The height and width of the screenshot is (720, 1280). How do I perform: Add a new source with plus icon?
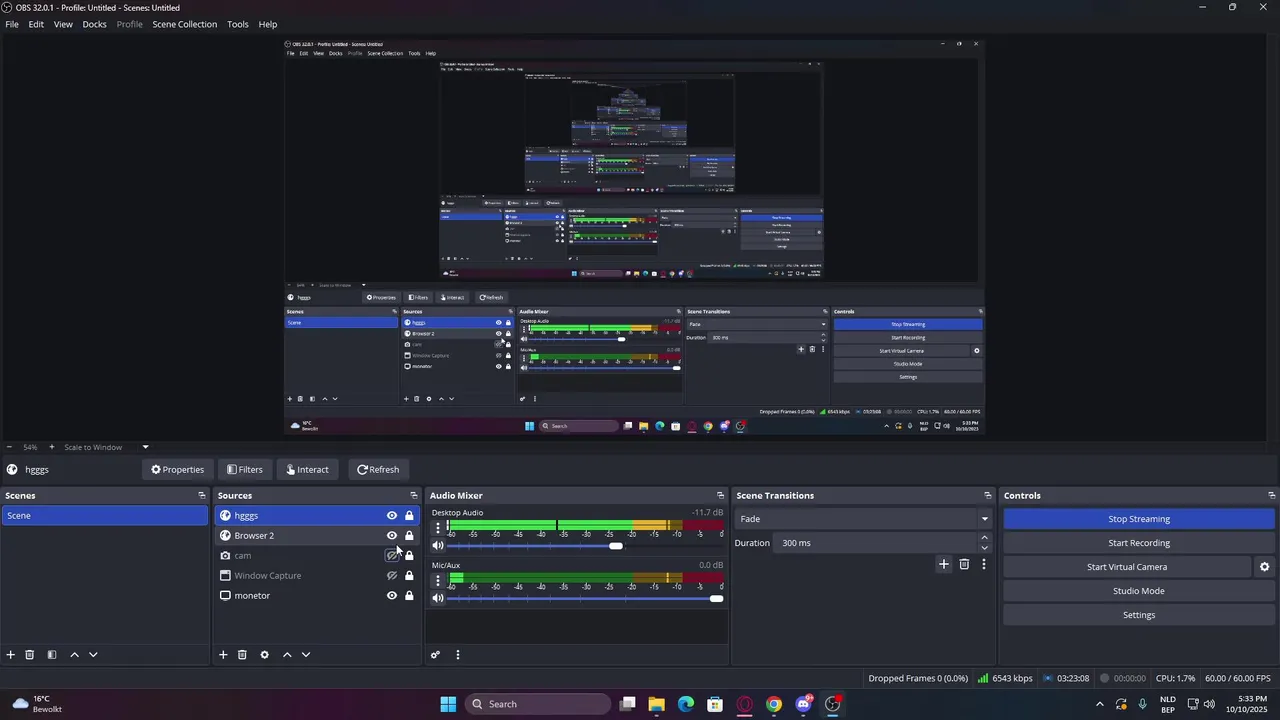(x=223, y=655)
